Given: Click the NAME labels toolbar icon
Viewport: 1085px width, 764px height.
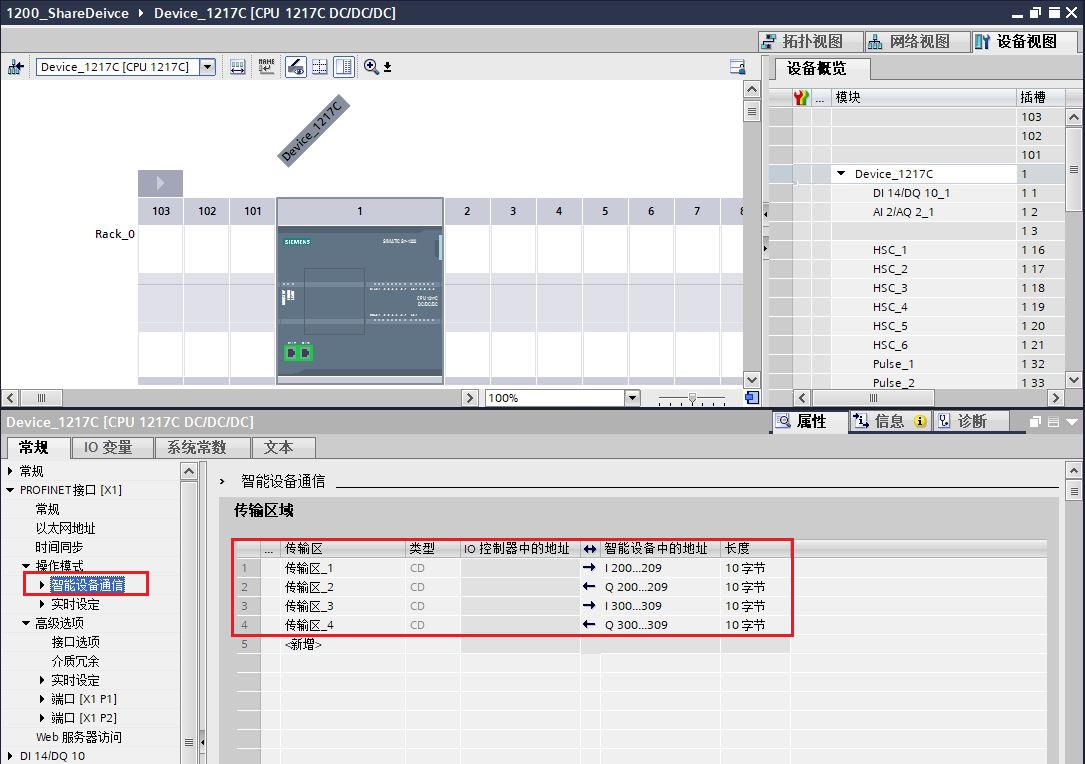Looking at the screenshot, I should [266, 66].
